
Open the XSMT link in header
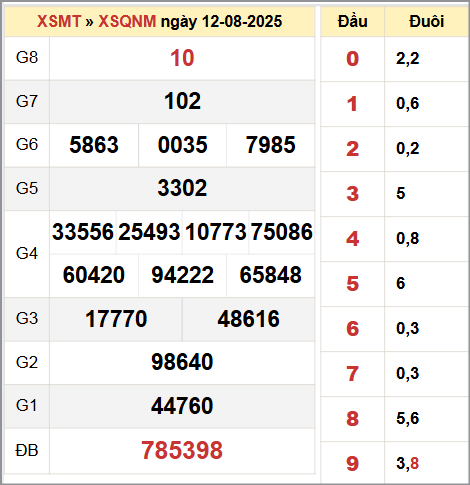click(x=59, y=21)
